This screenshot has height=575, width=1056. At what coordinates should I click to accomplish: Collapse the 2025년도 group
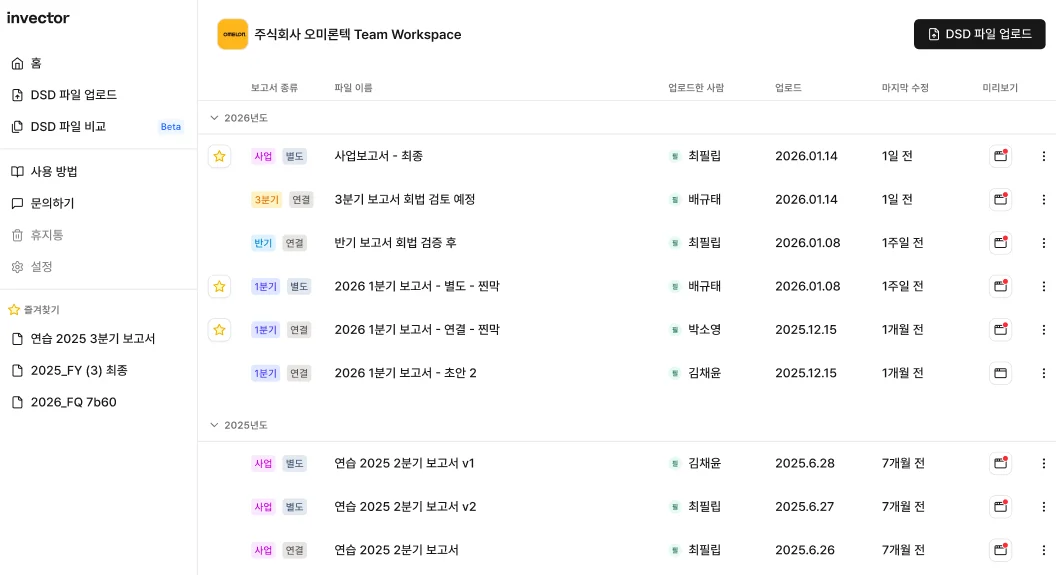(214, 425)
